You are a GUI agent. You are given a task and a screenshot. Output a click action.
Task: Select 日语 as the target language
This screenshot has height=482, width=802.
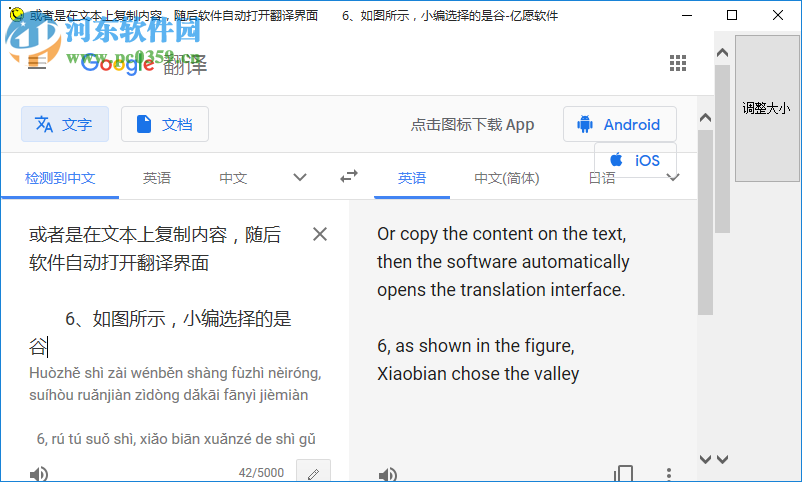coord(602,179)
